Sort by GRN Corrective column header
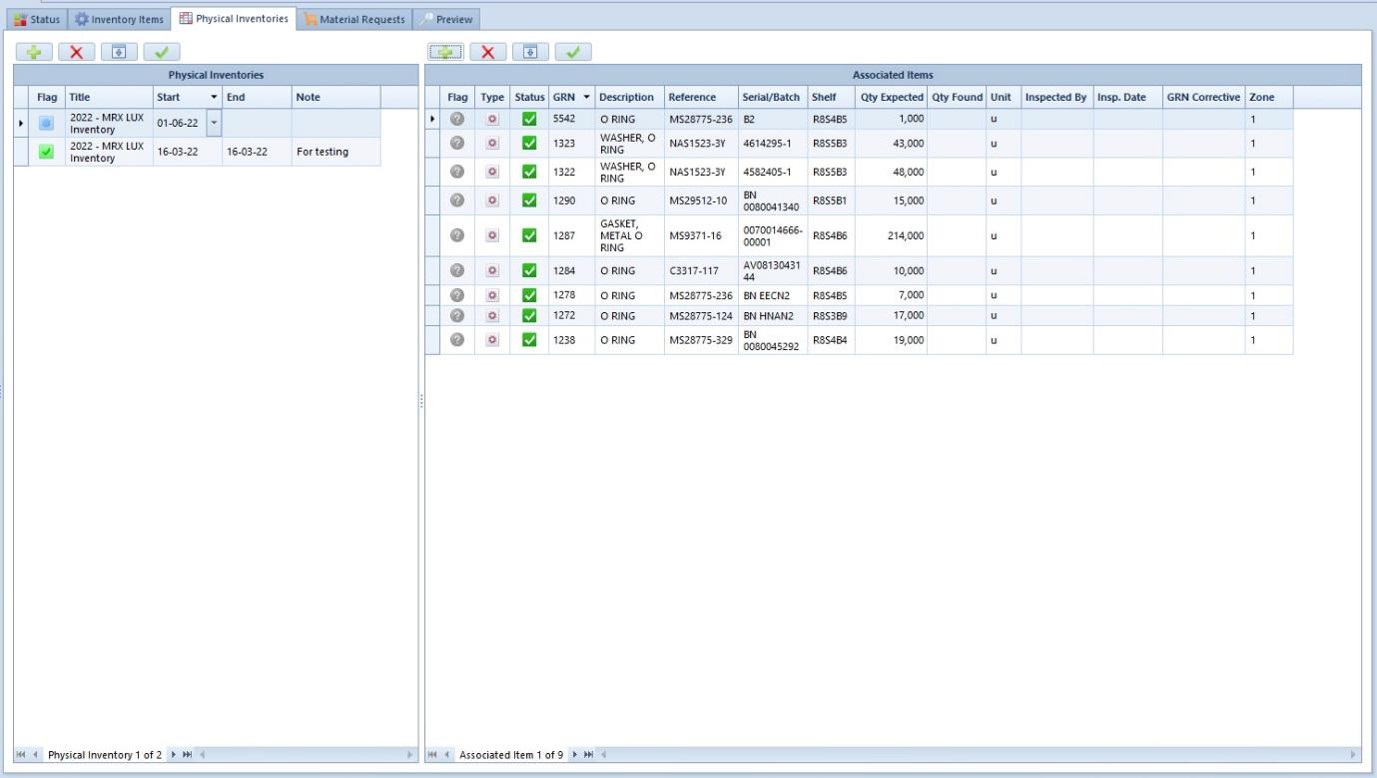Image resolution: width=1377 pixels, height=778 pixels. tap(1203, 97)
